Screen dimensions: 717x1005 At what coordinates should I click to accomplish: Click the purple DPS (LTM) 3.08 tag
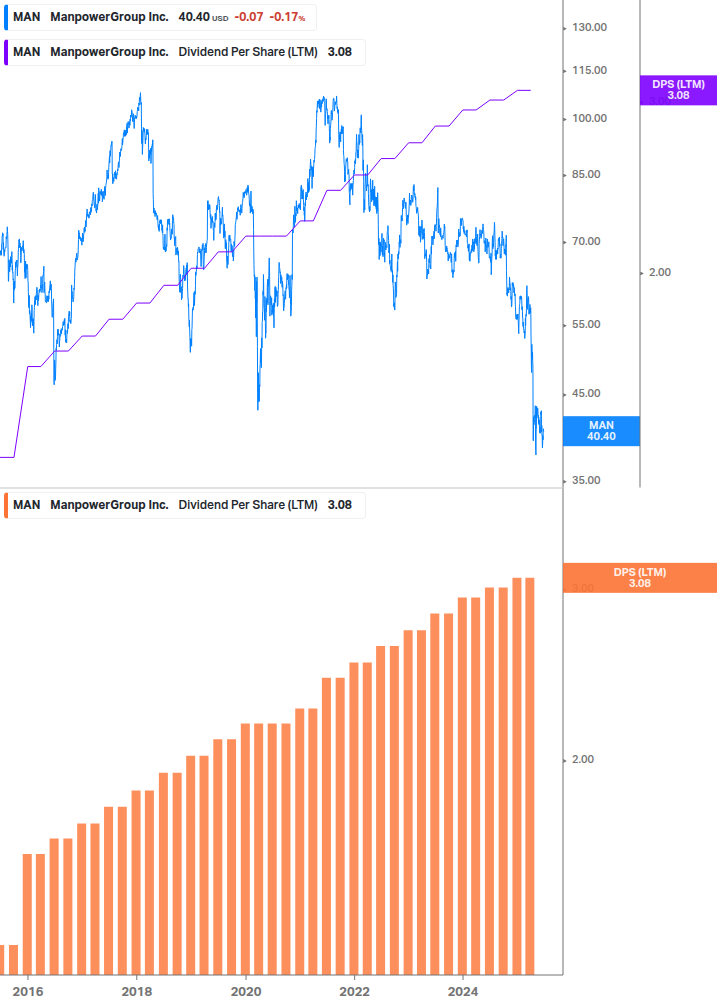point(679,90)
